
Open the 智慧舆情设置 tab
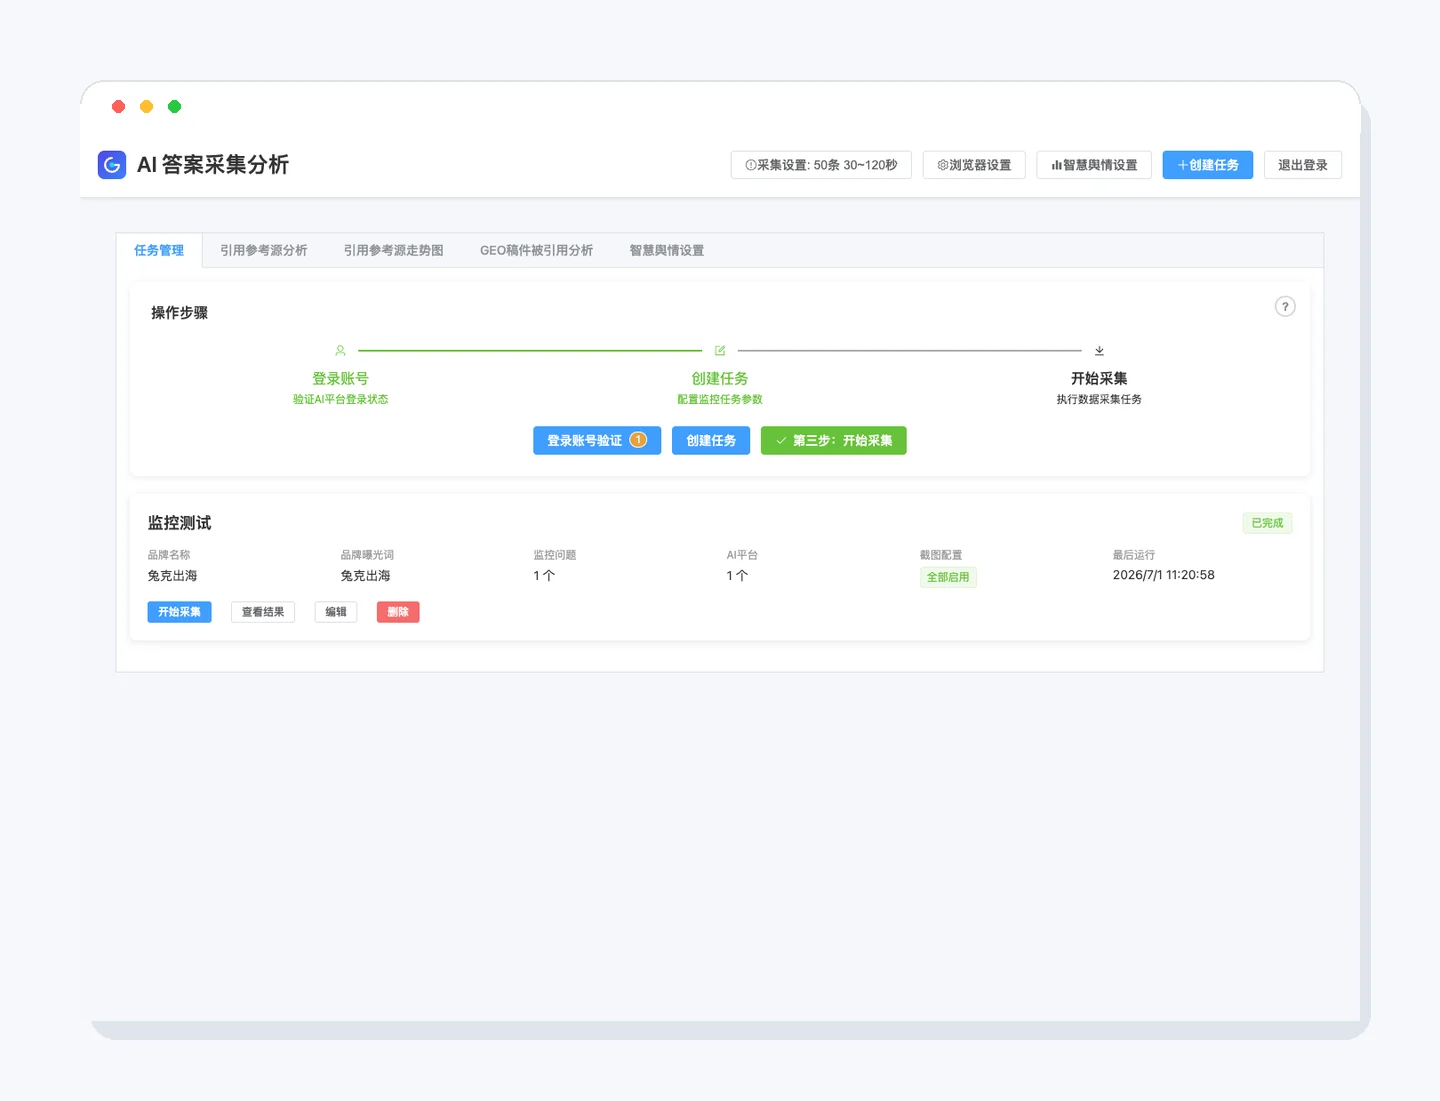click(x=667, y=250)
